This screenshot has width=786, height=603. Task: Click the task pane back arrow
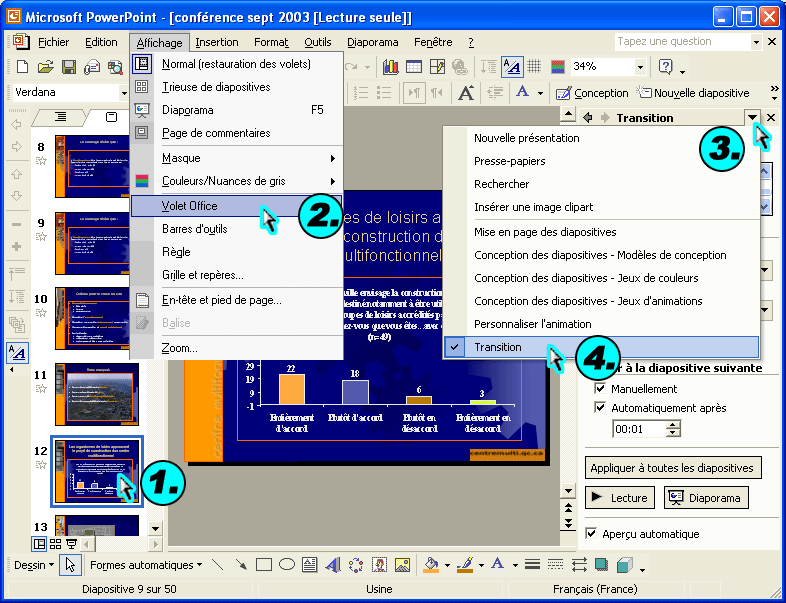[587, 118]
